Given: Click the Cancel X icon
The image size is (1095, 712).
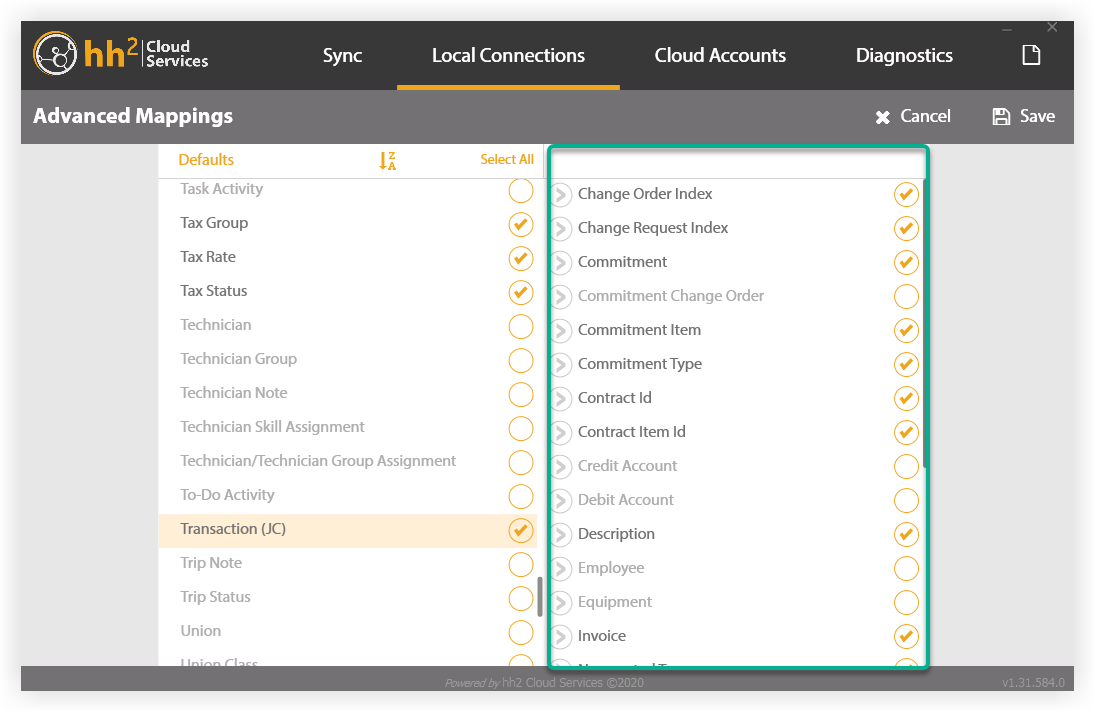Looking at the screenshot, I should point(882,117).
